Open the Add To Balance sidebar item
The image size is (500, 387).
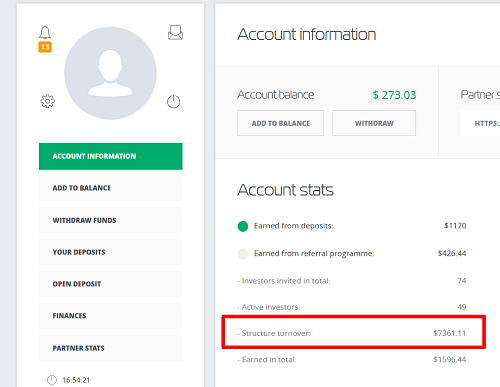click(x=111, y=188)
